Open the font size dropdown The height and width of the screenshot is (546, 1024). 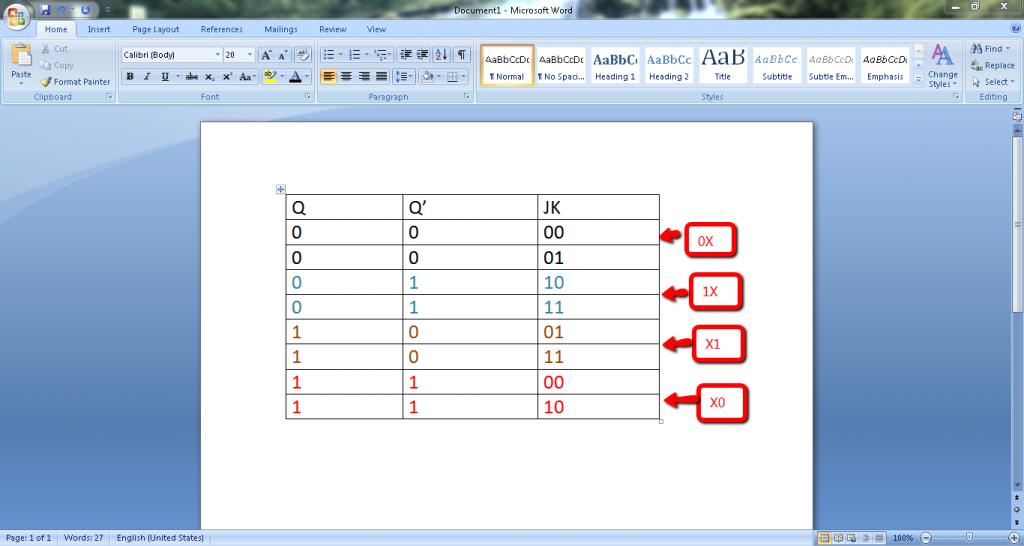[250, 56]
